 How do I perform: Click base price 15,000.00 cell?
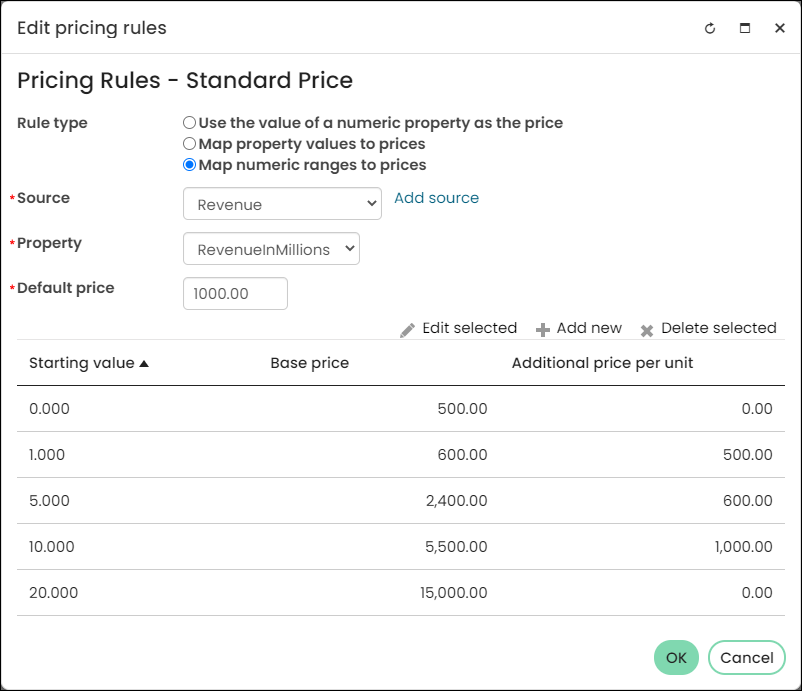coord(454,593)
